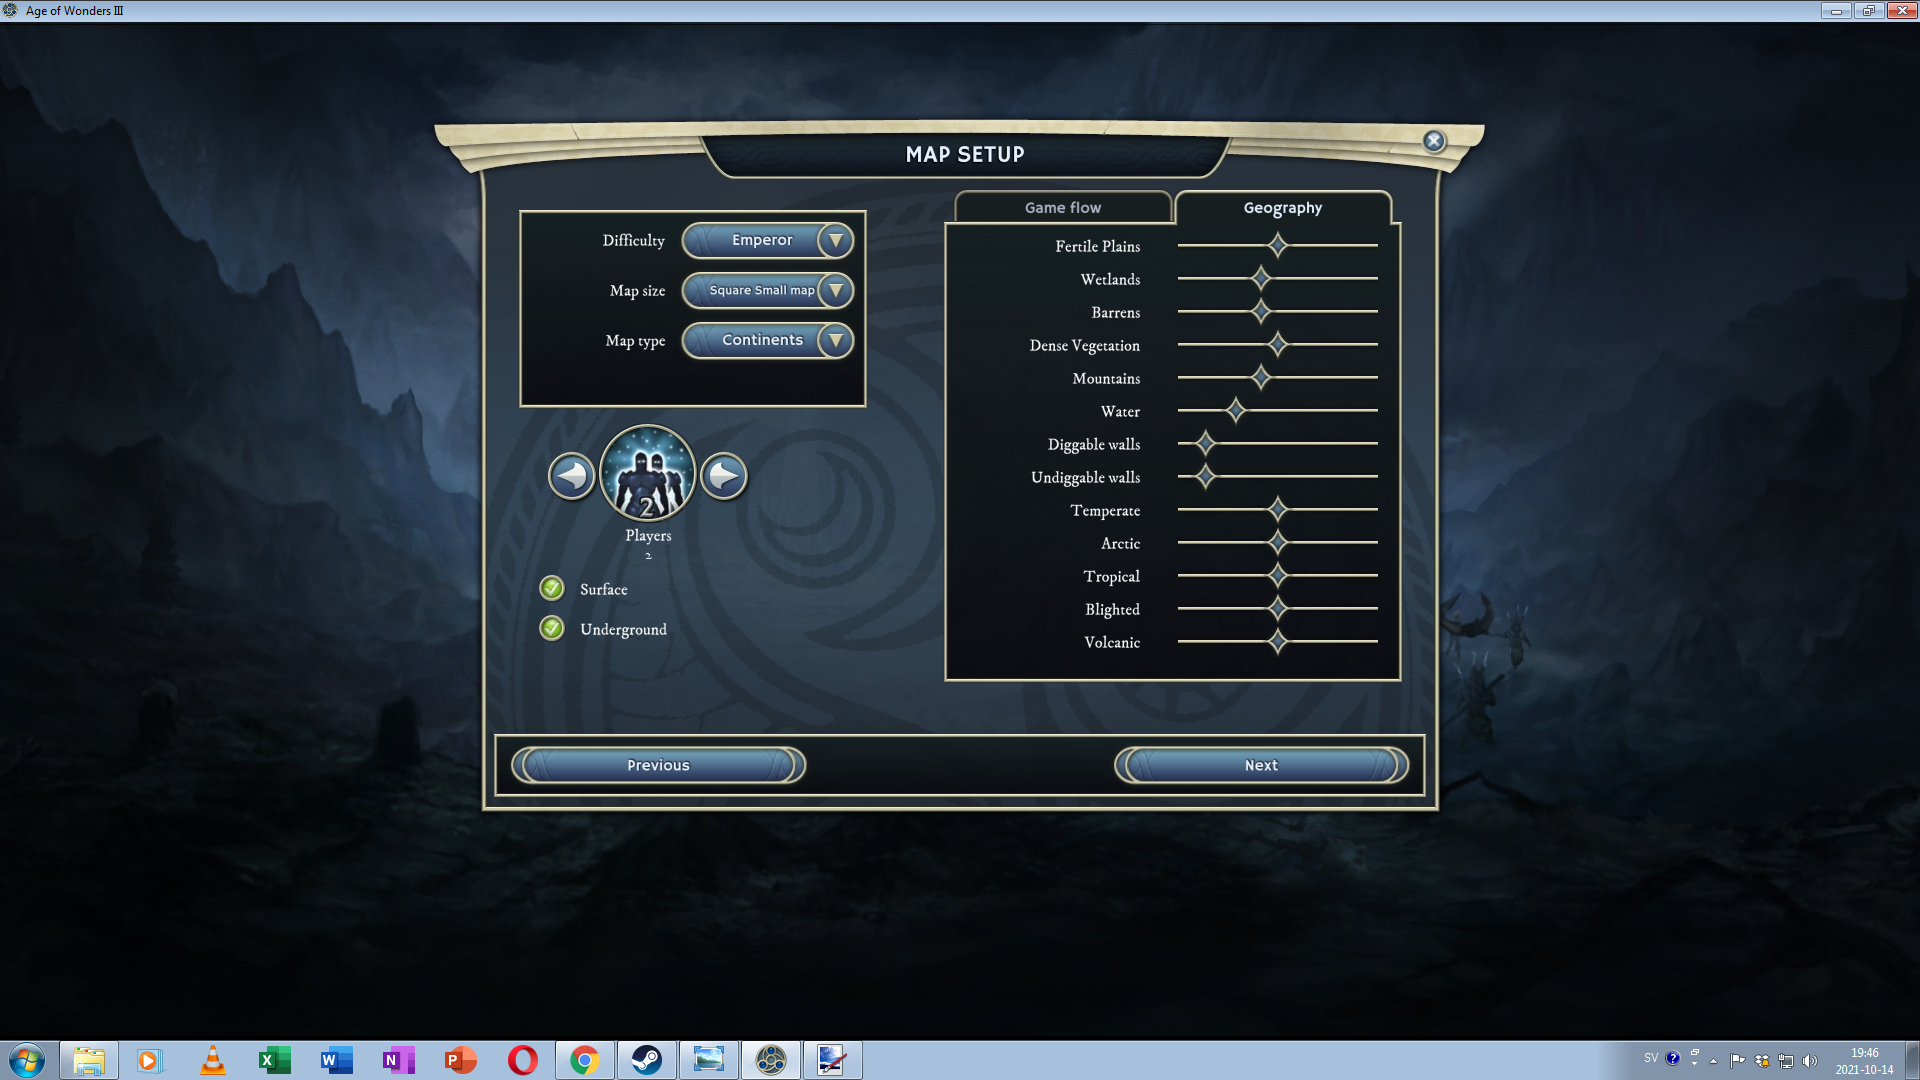Screen dimensions: 1920x1080
Task: Switch to the Game flow tab
Action: 1063,207
